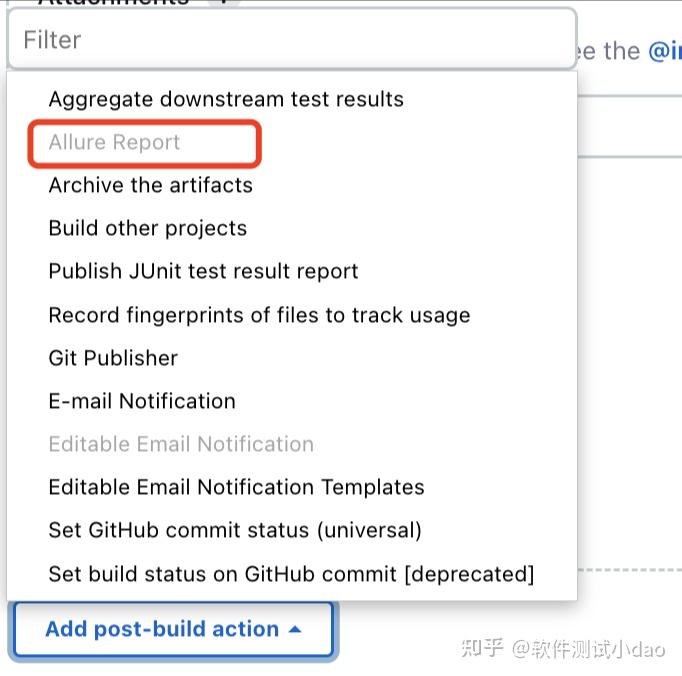The image size is (682, 676).
Task: Click the Filter search field
Action: coord(291,40)
